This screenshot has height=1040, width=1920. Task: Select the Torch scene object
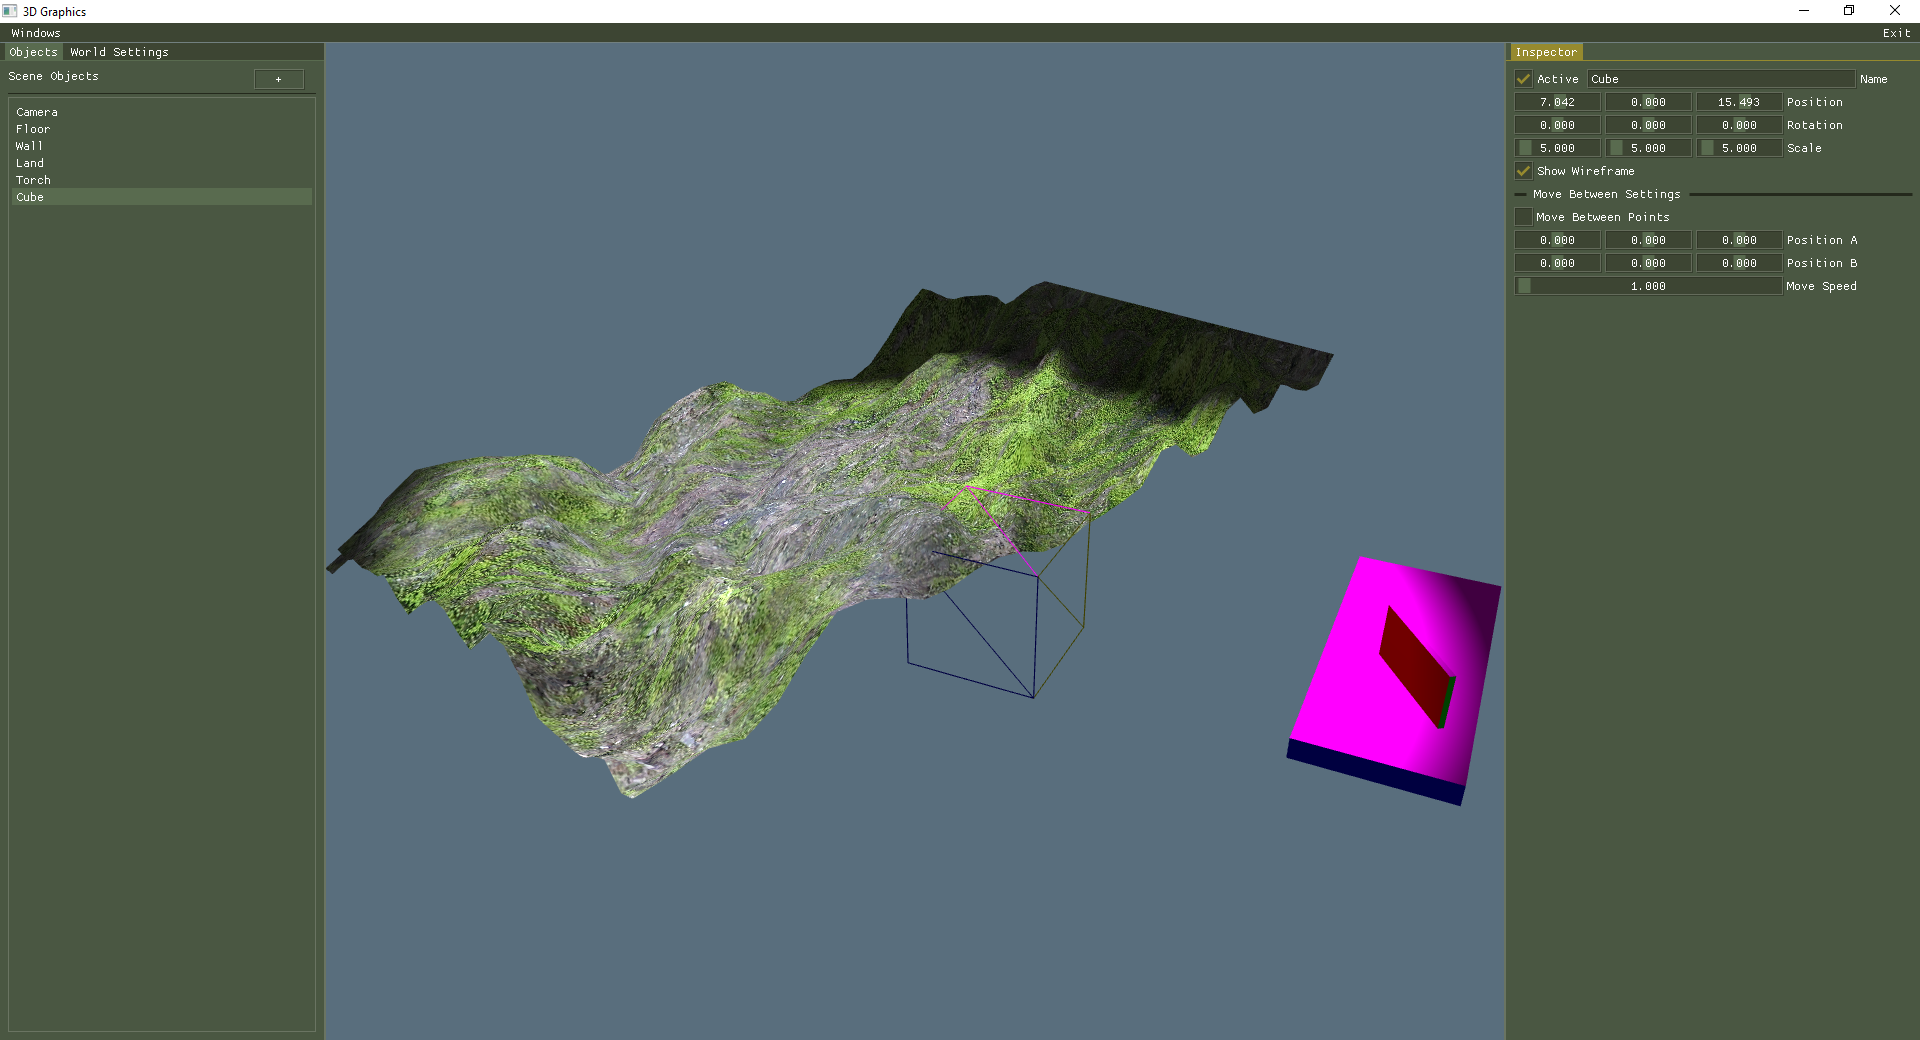(x=33, y=179)
